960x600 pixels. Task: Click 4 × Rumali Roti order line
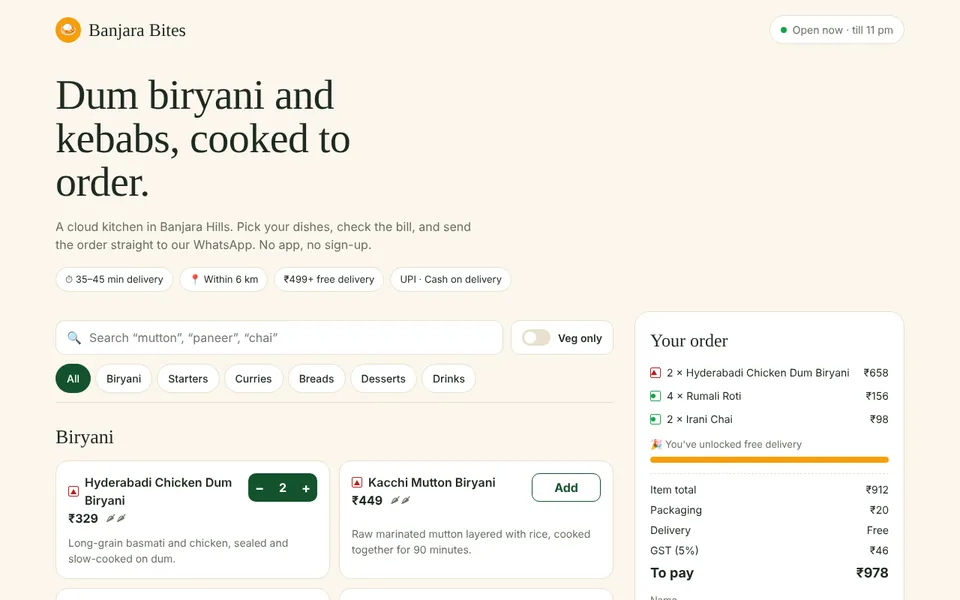tap(769, 396)
